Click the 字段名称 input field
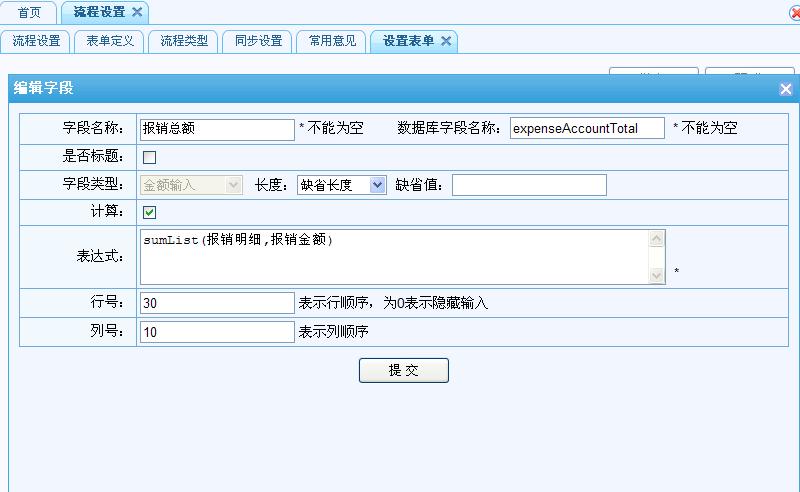 click(x=217, y=129)
